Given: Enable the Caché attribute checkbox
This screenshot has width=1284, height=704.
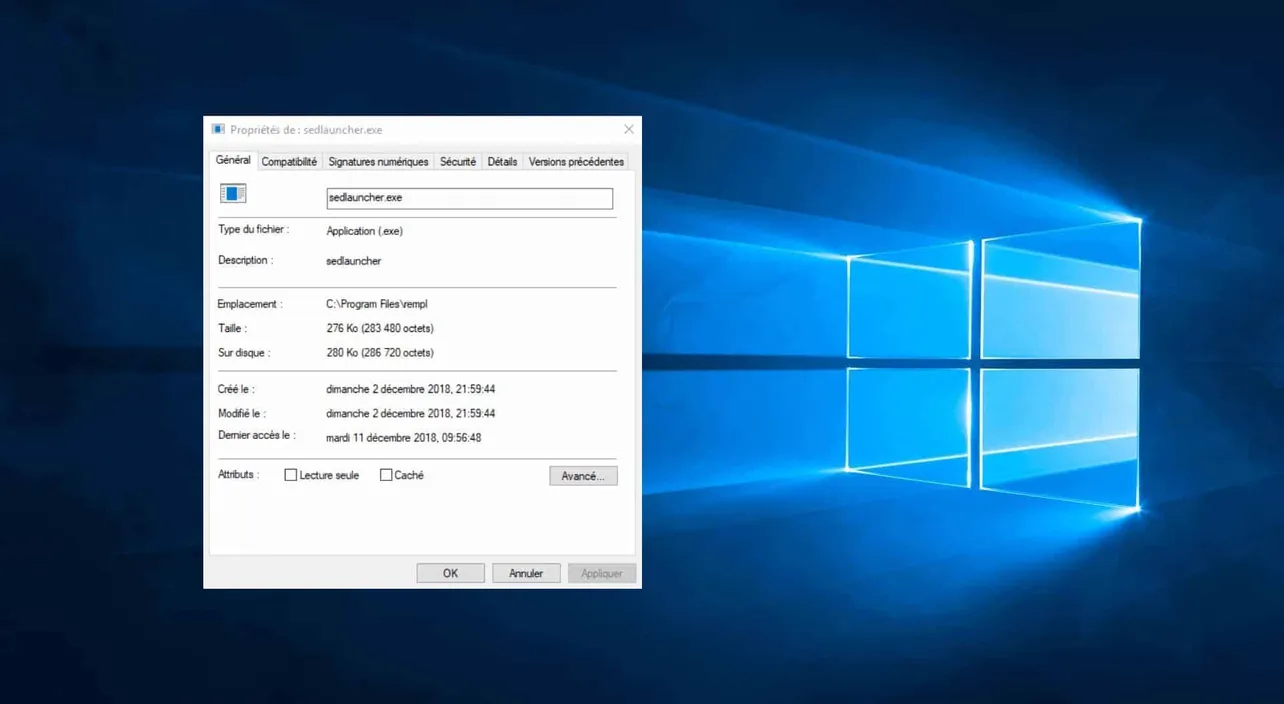Looking at the screenshot, I should coord(385,475).
